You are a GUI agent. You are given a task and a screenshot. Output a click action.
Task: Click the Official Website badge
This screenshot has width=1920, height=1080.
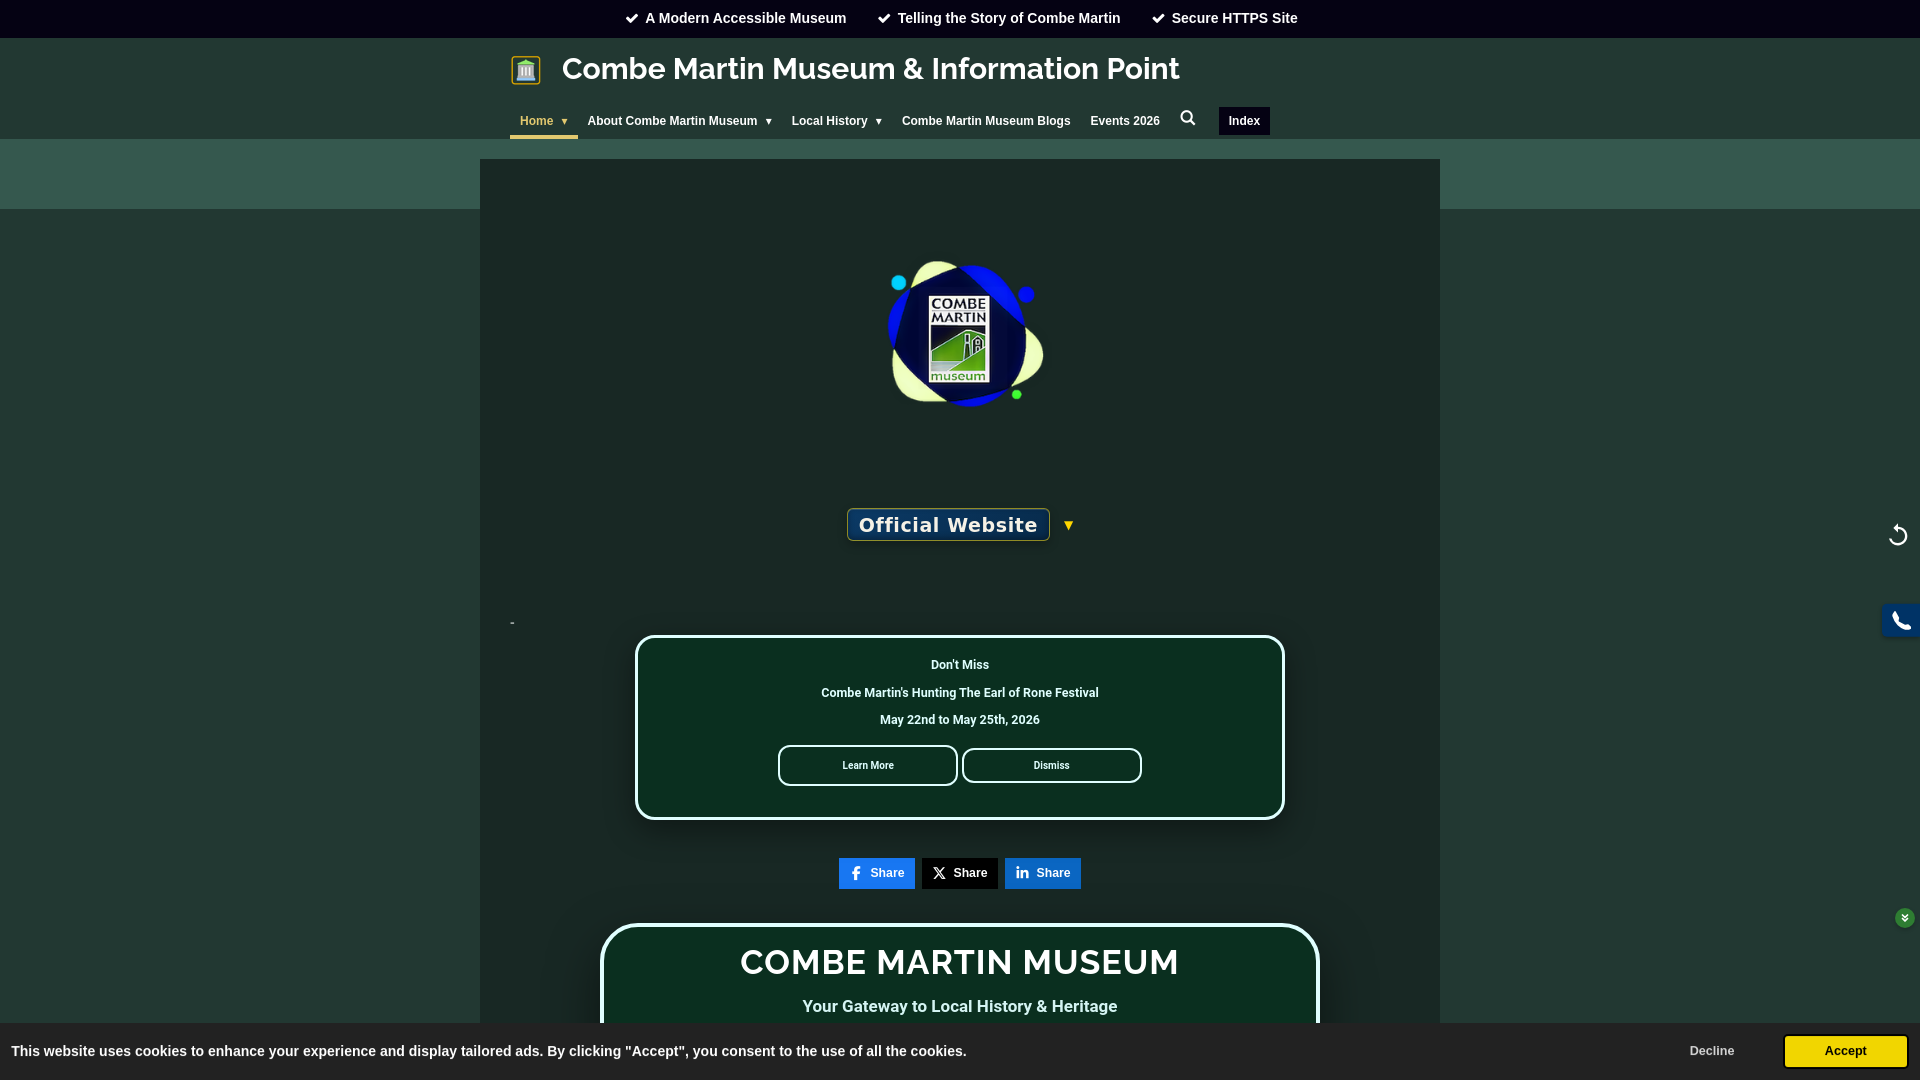pyautogui.click(x=948, y=525)
